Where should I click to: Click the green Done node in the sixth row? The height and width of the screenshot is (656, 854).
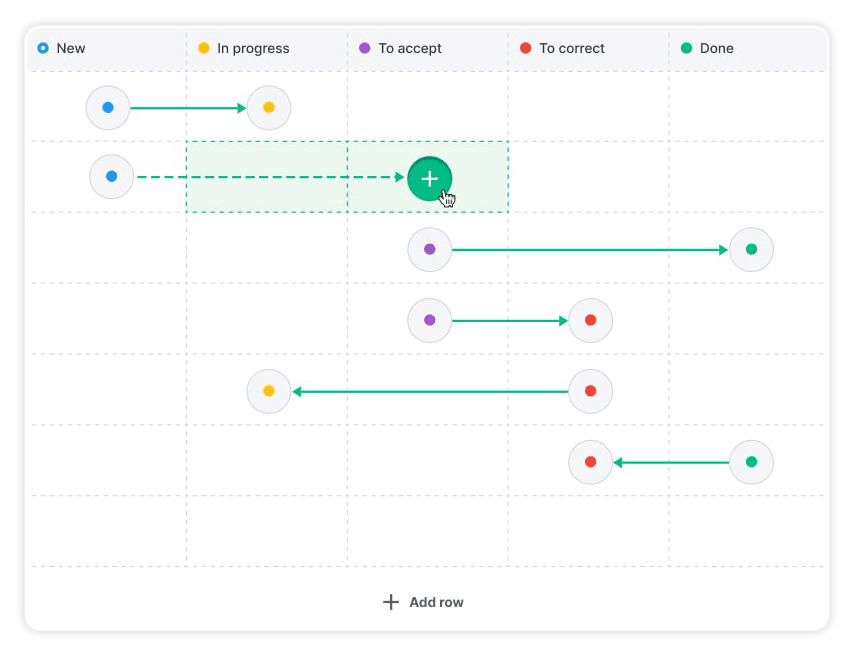tap(751, 462)
